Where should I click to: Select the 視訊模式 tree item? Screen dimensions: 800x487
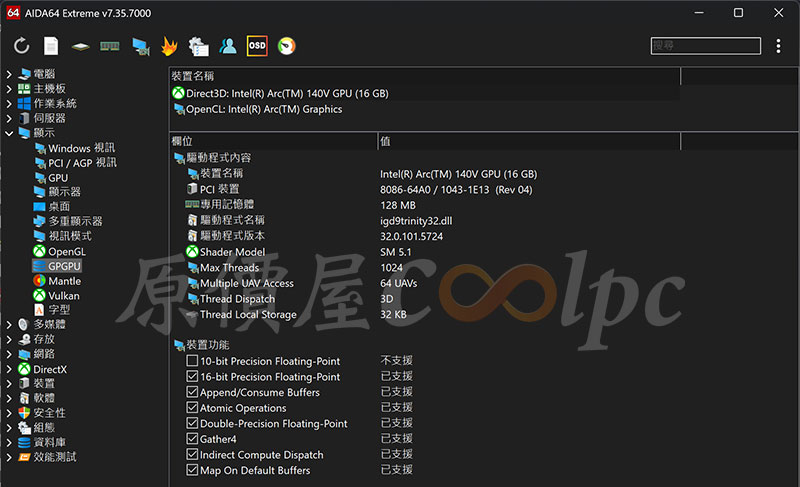62,237
